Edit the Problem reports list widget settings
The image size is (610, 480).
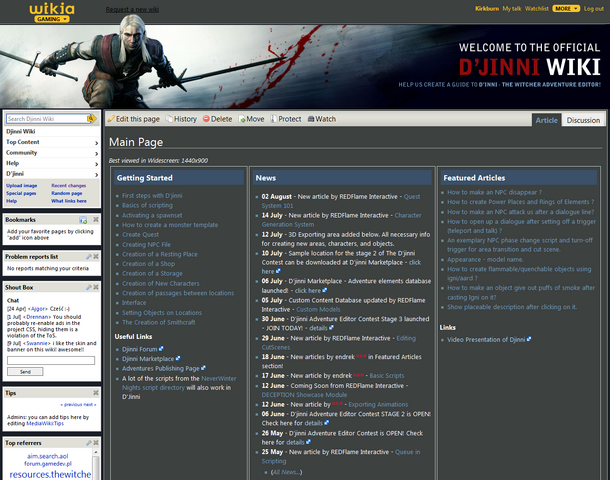click(x=89, y=257)
